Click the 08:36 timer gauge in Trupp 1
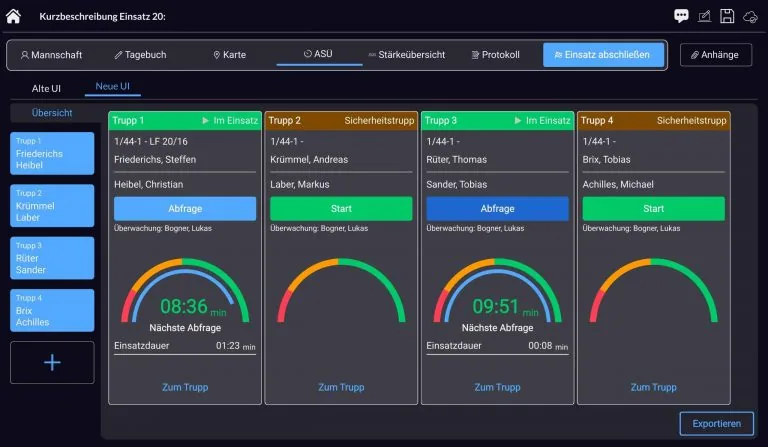This screenshot has width=768, height=447. point(185,291)
